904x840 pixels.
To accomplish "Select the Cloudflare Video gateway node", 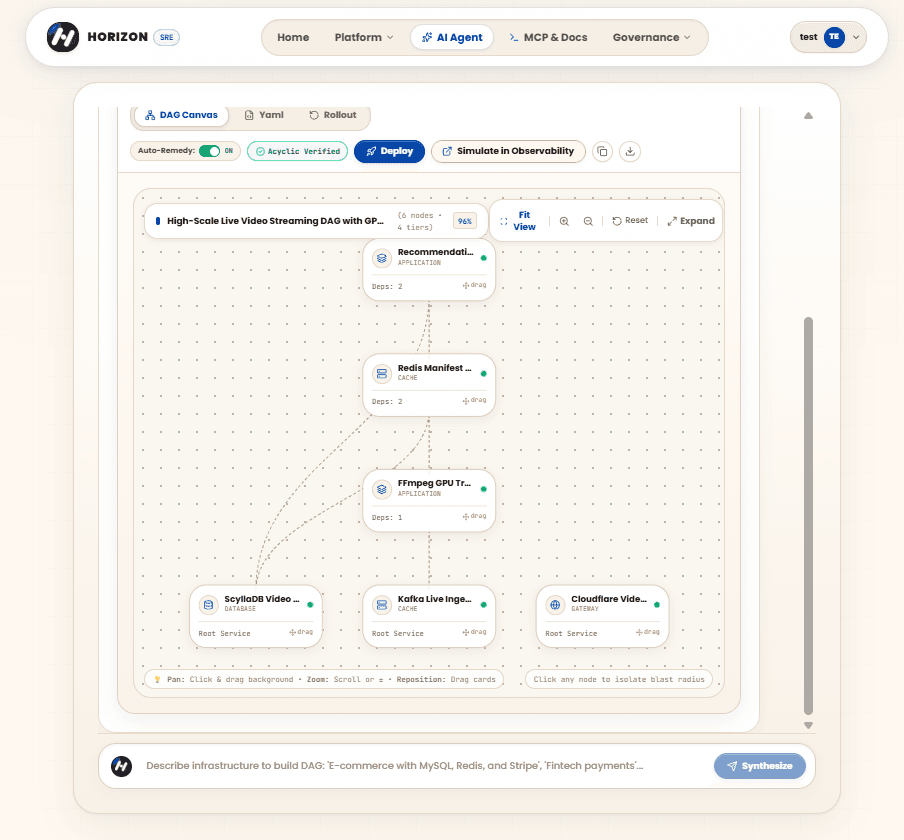I will [x=602, y=616].
